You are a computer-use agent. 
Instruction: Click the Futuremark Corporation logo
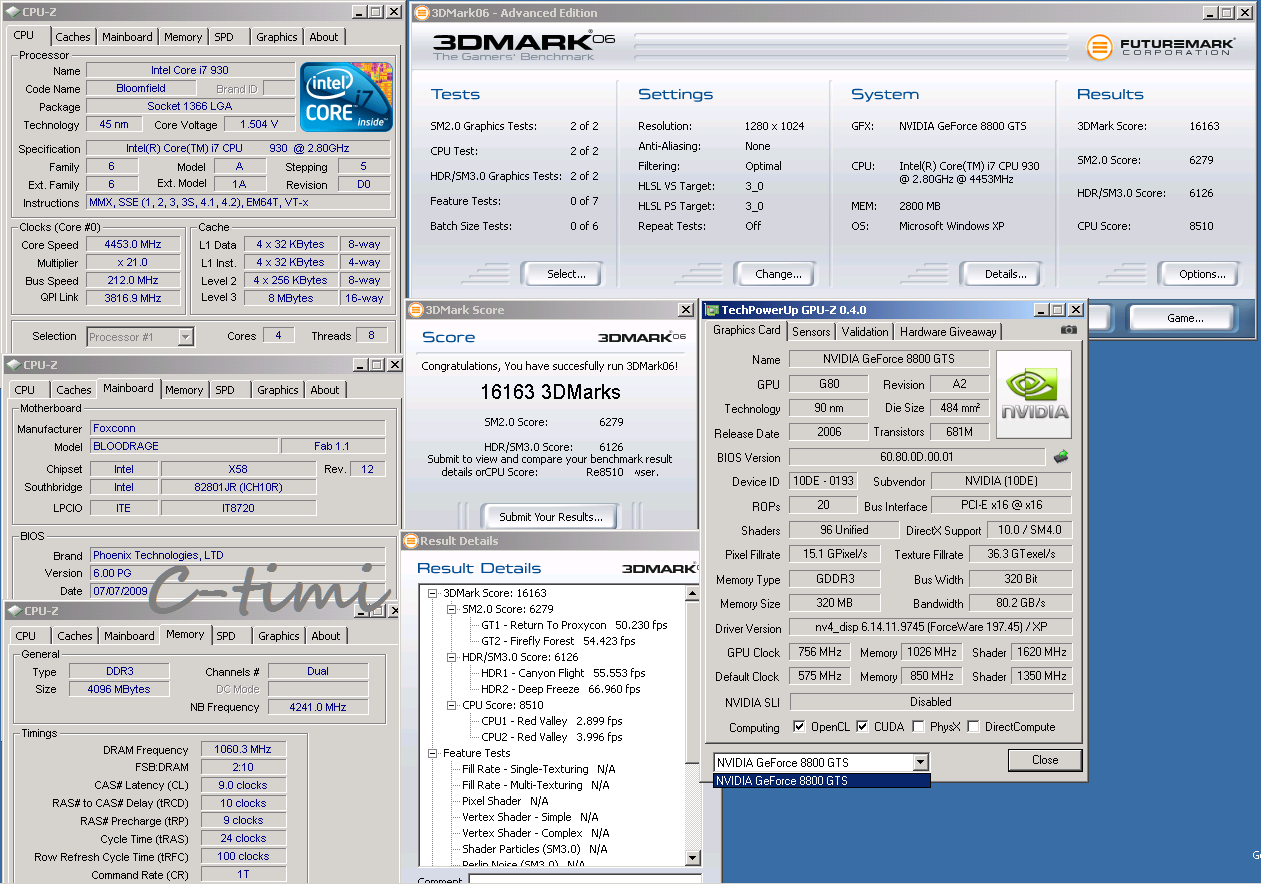point(1161,47)
